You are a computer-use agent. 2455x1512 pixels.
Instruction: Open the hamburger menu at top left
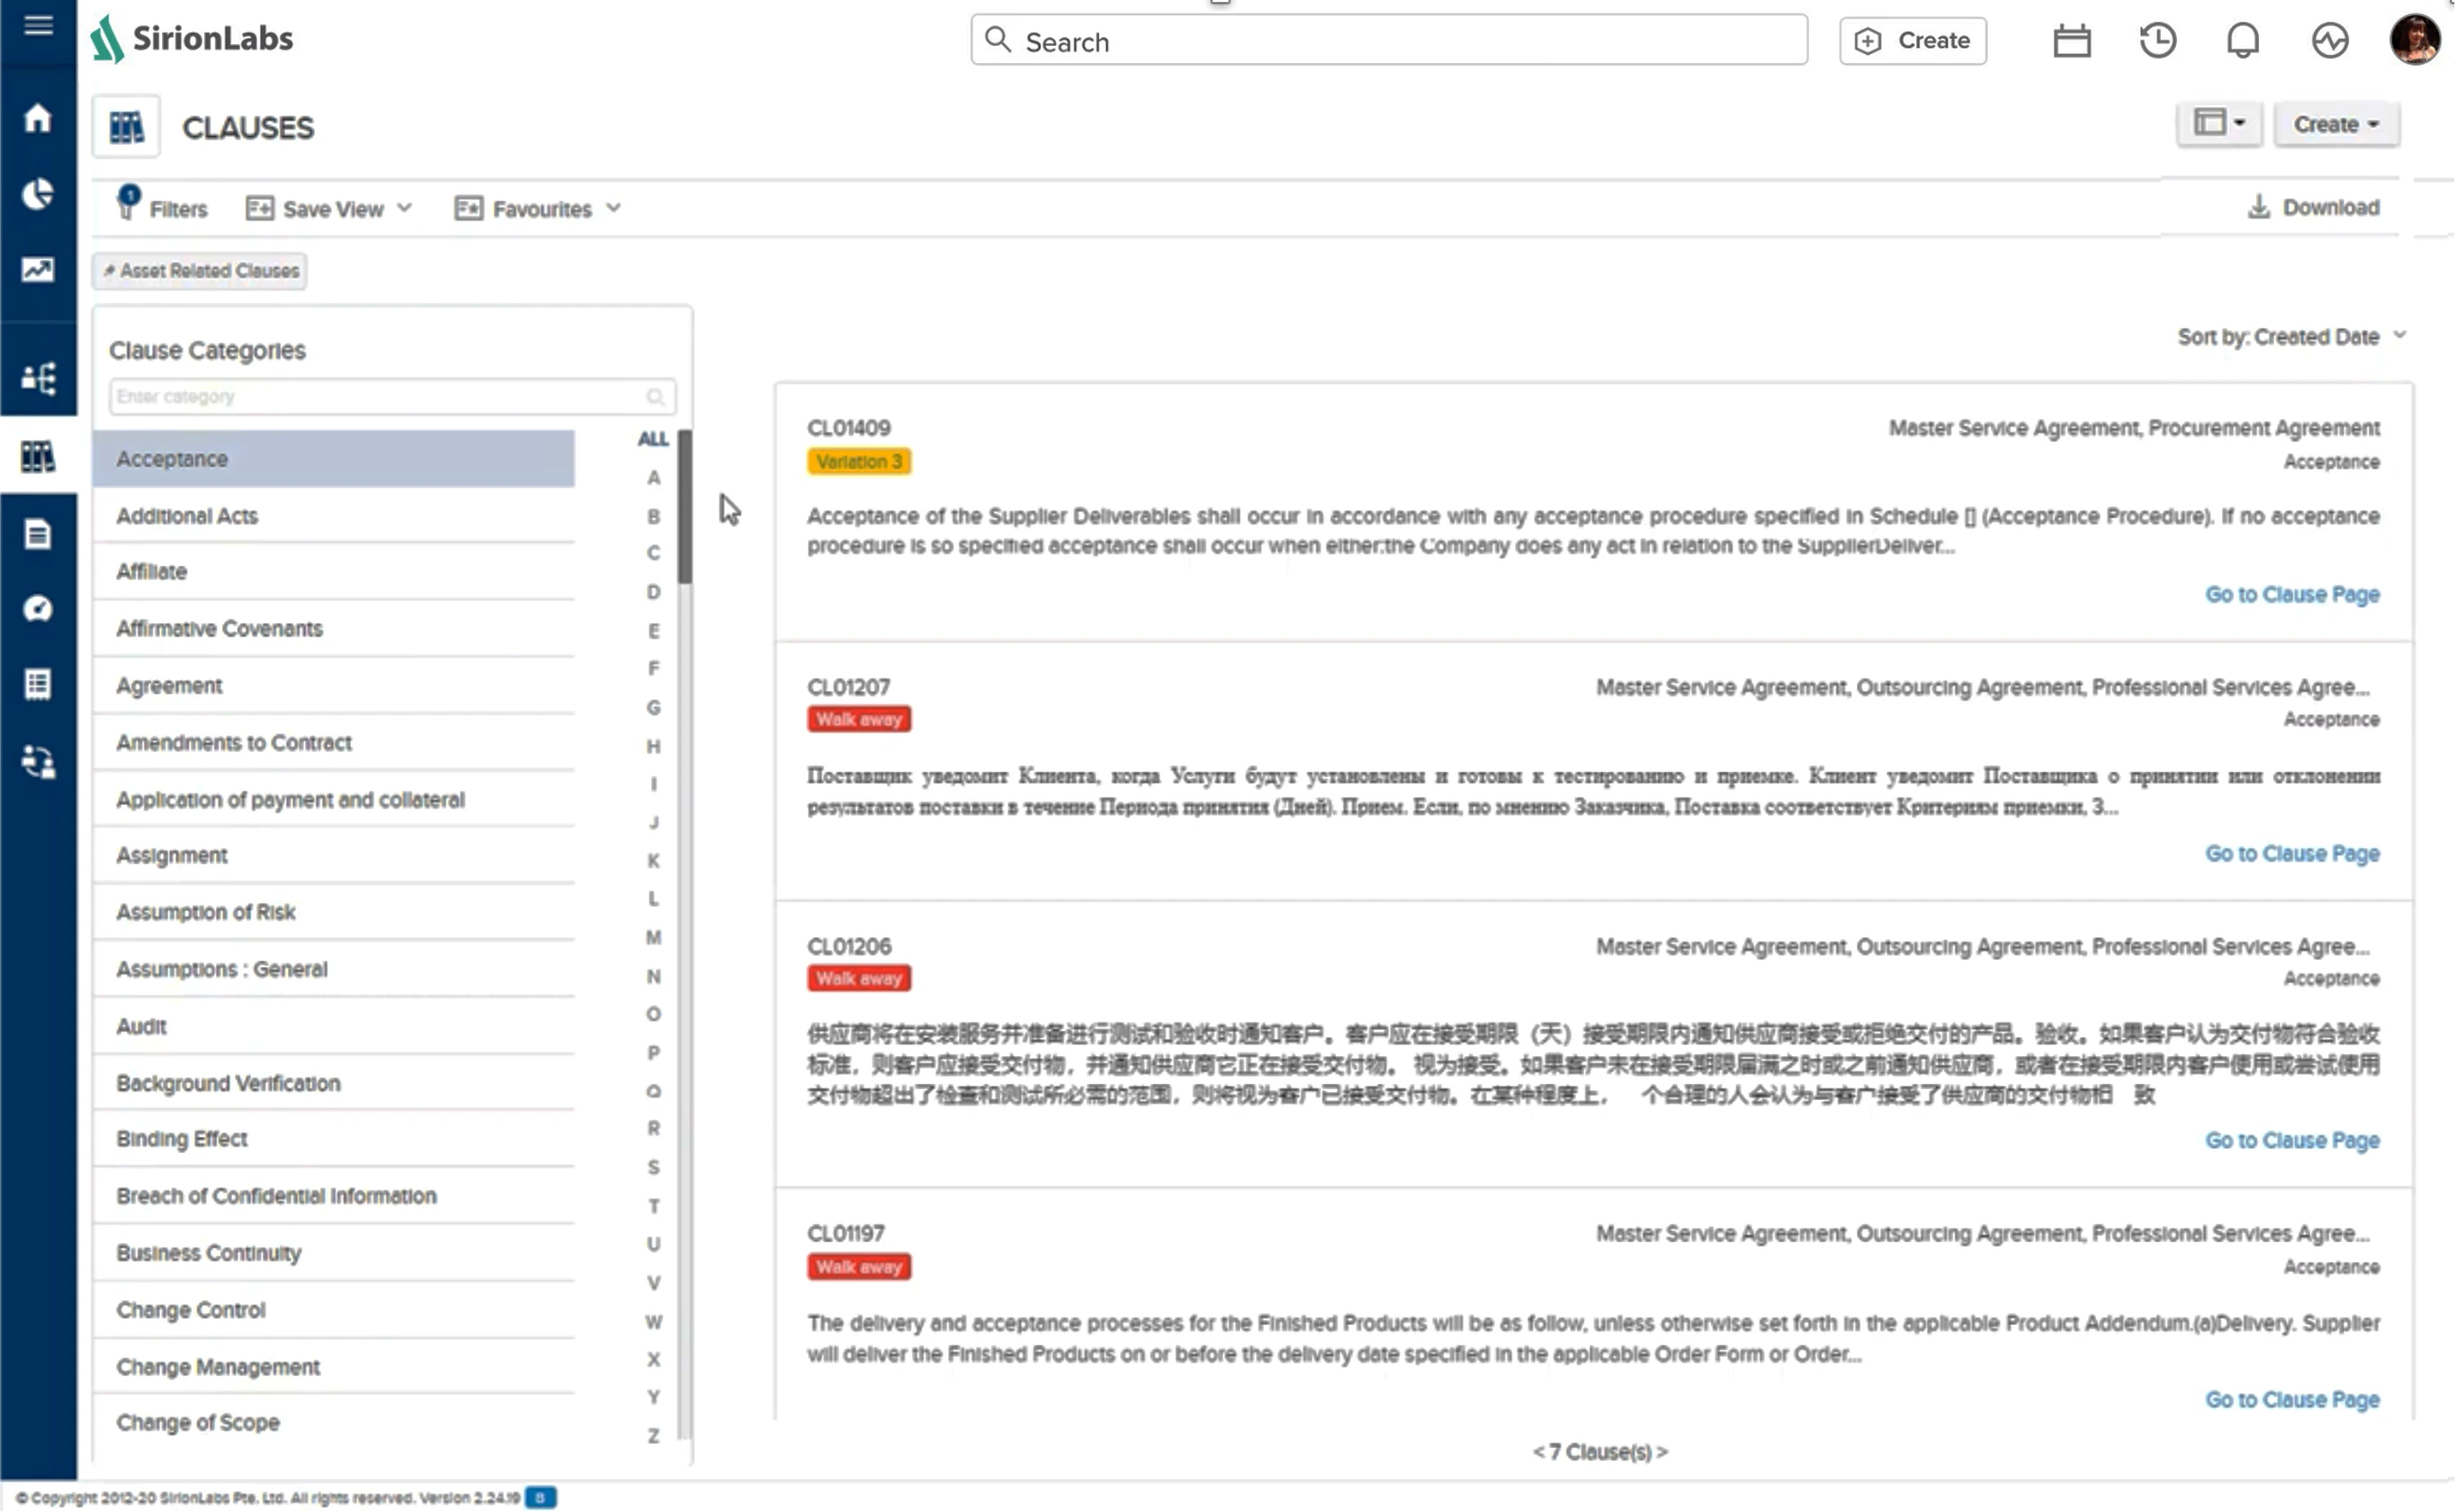pos(38,26)
